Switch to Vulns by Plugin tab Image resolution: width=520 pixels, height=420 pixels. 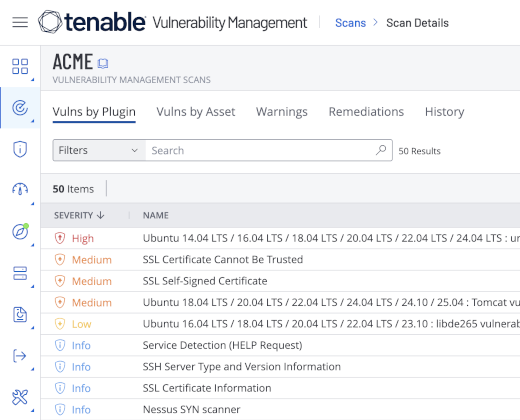[94, 112]
